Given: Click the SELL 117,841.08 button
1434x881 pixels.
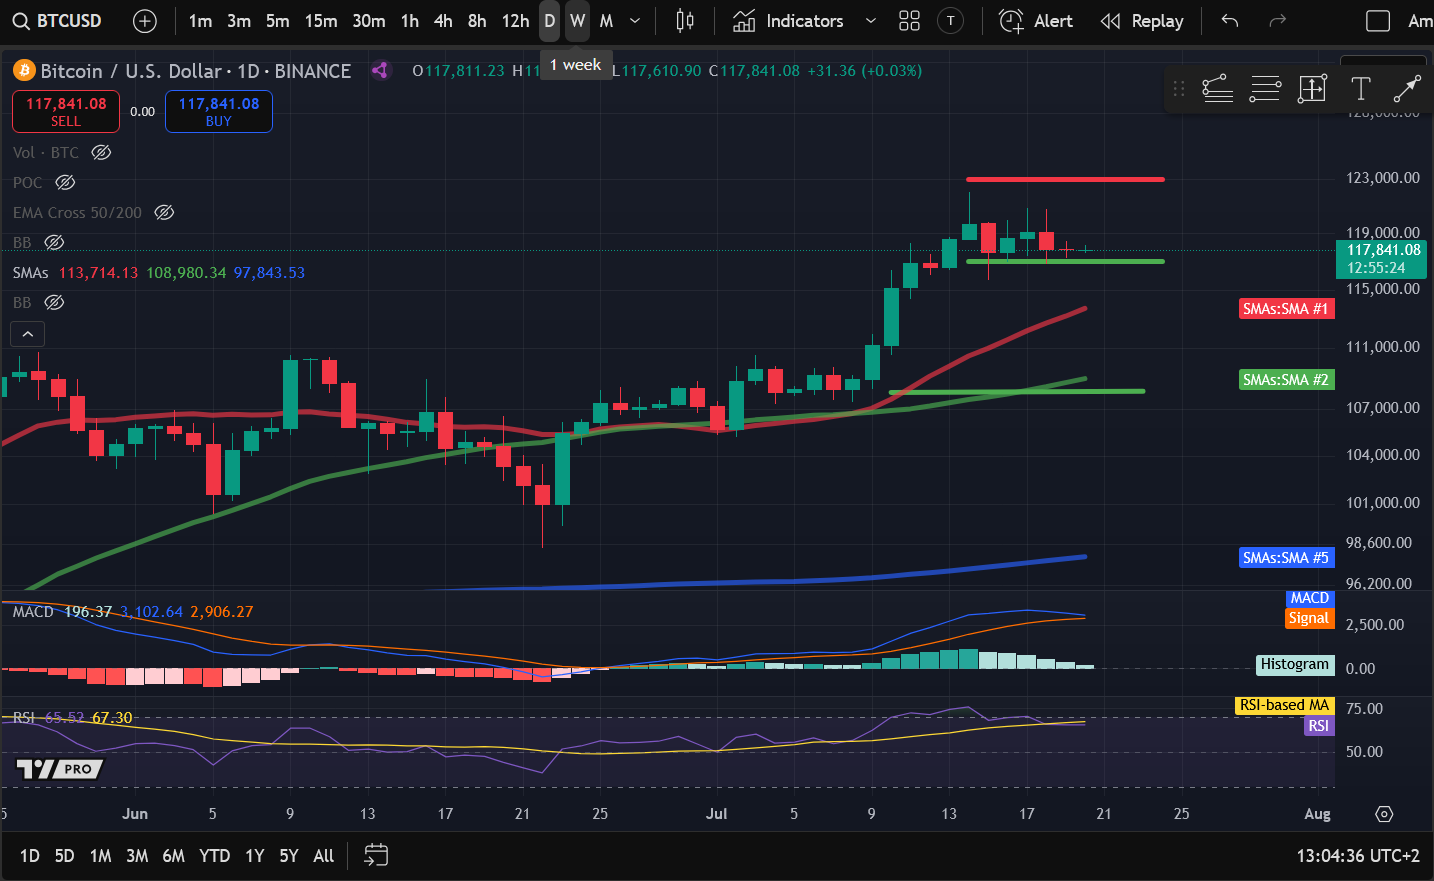Looking at the screenshot, I should (66, 111).
